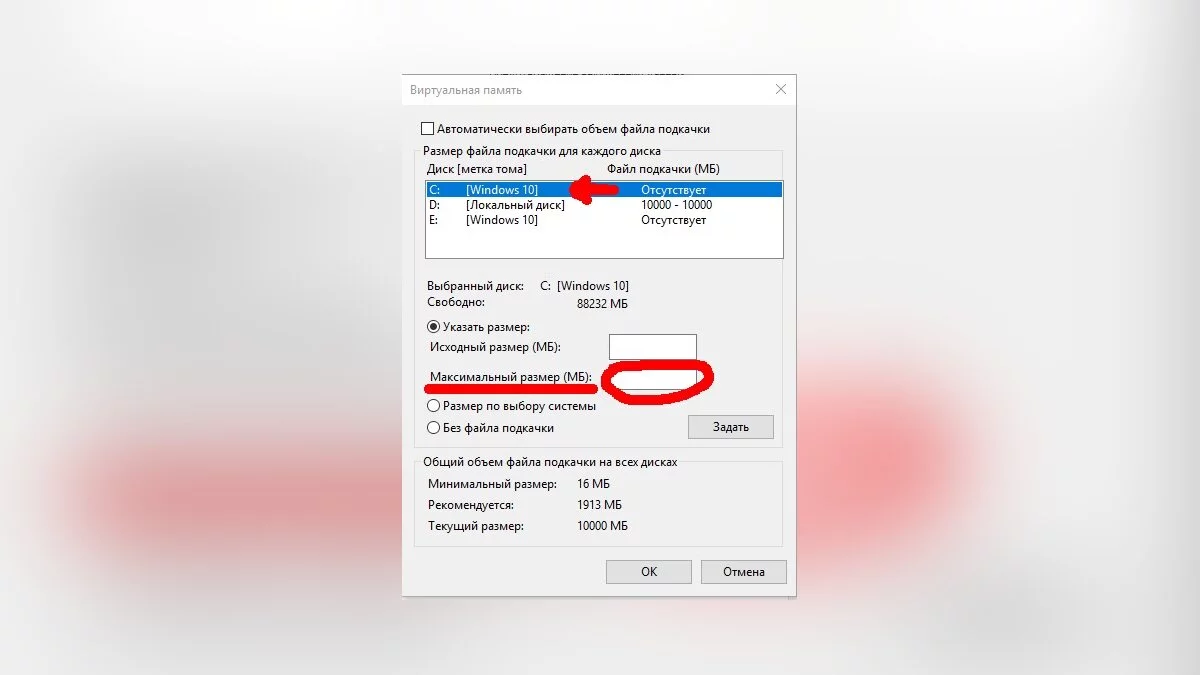Focus the Максимальный размер (МБ) field
Screen dimensions: 1200x675
click(653, 378)
